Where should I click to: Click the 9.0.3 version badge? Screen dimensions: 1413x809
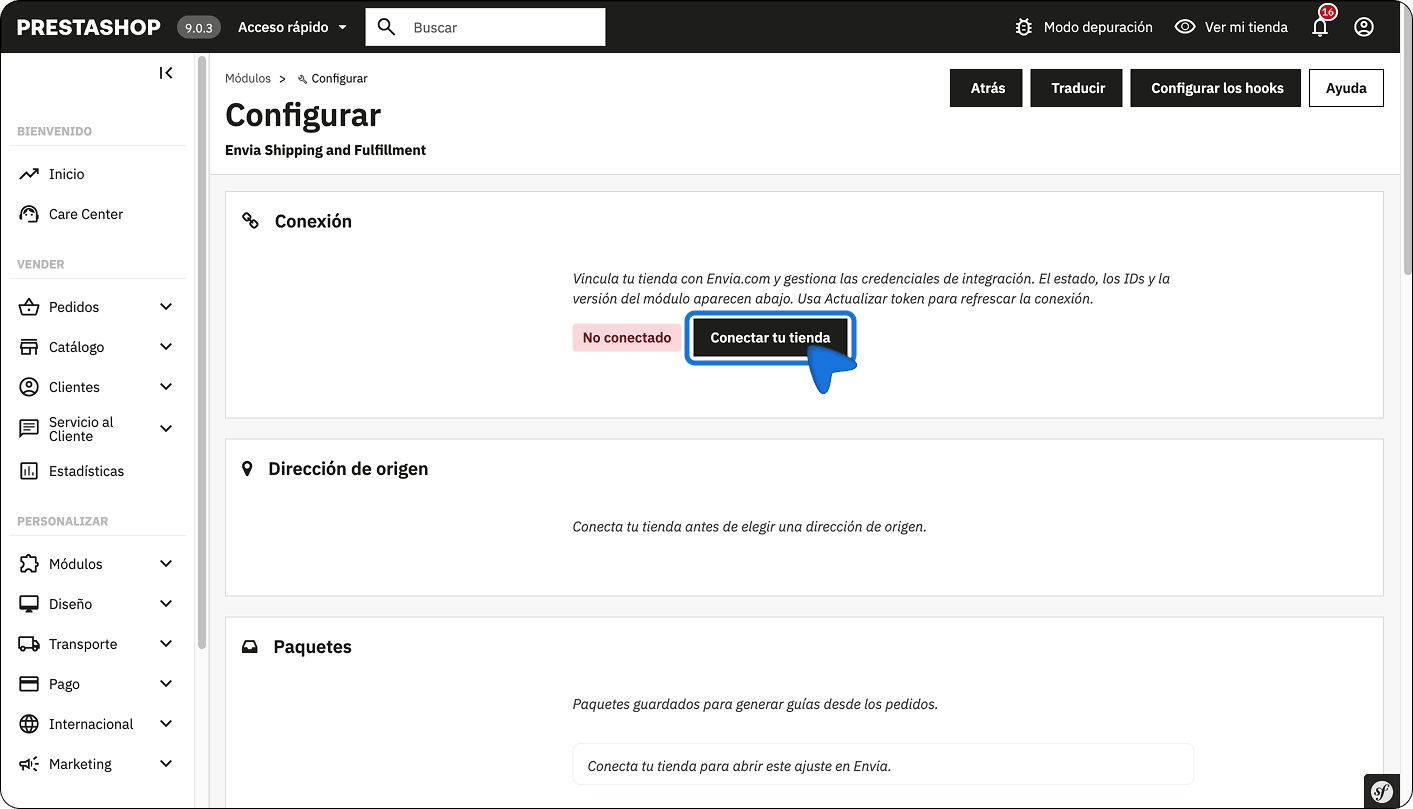click(198, 27)
